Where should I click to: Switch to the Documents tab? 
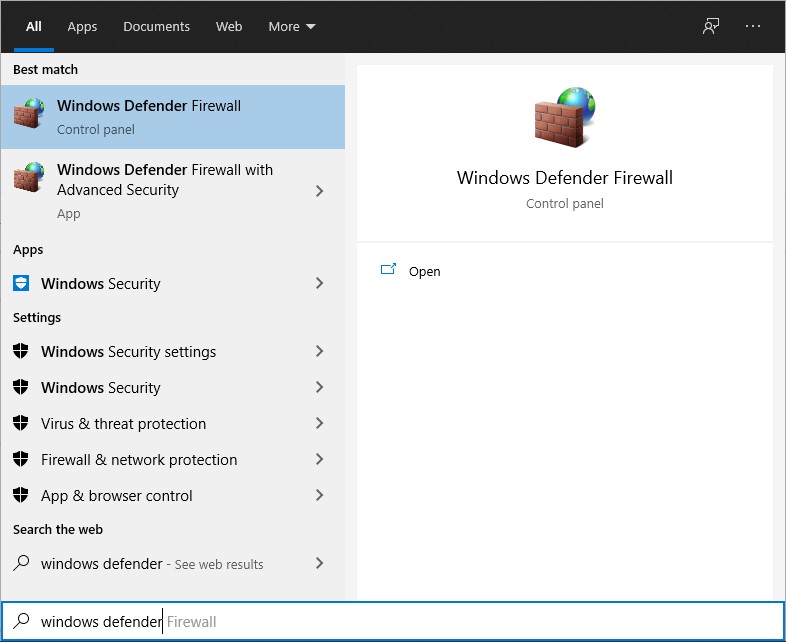point(156,27)
